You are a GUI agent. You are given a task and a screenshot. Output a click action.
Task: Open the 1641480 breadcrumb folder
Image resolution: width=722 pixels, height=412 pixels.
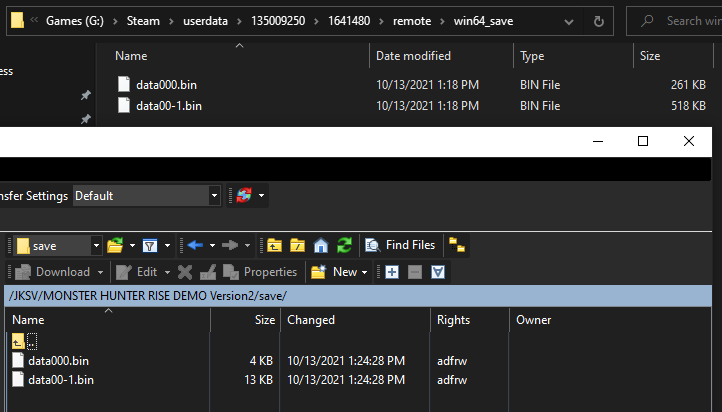point(349,21)
